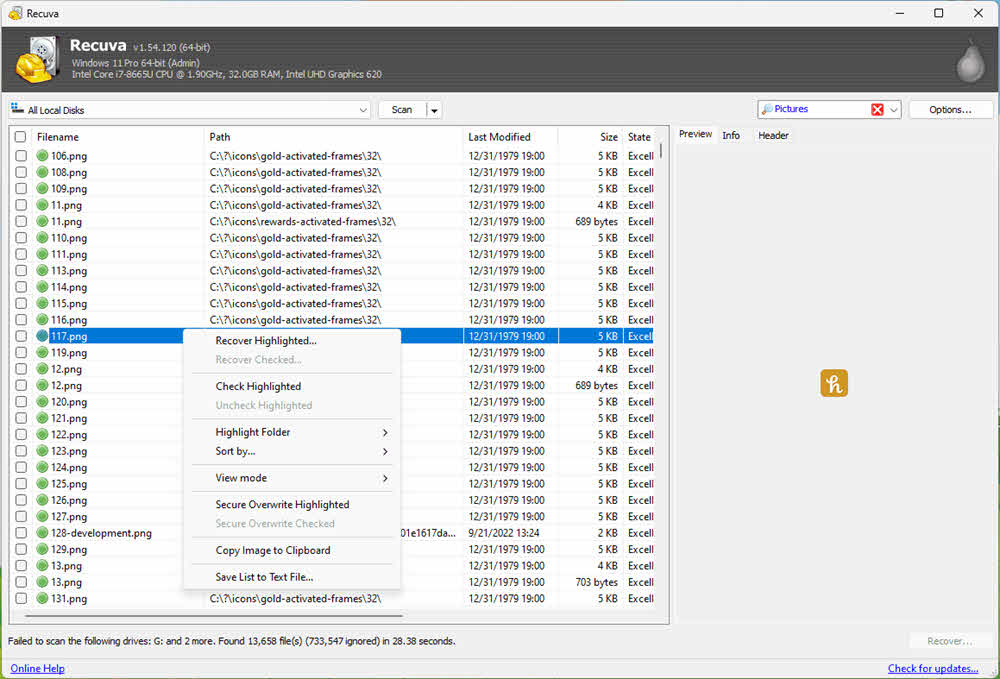Switch to the Info tab
Image resolution: width=1000 pixels, height=679 pixels.
732,135
